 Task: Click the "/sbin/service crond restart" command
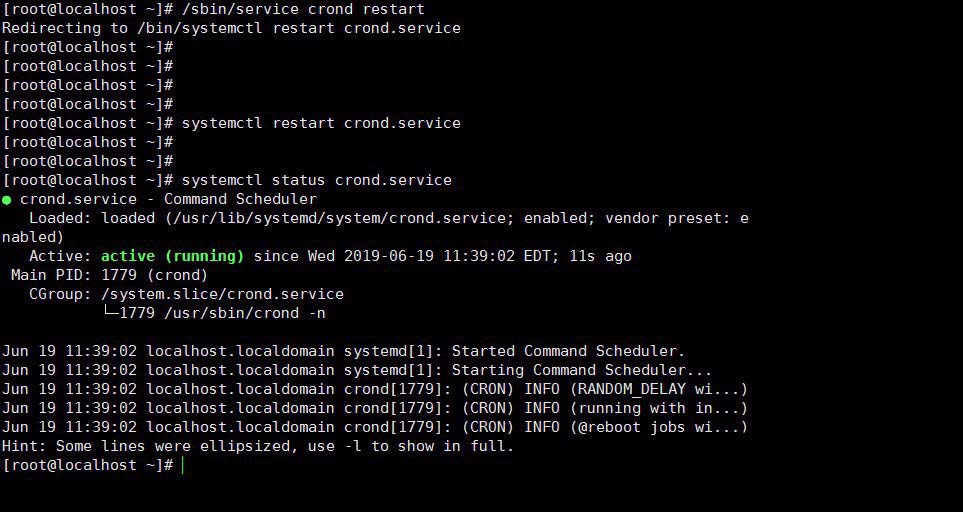pyautogui.click(x=294, y=9)
